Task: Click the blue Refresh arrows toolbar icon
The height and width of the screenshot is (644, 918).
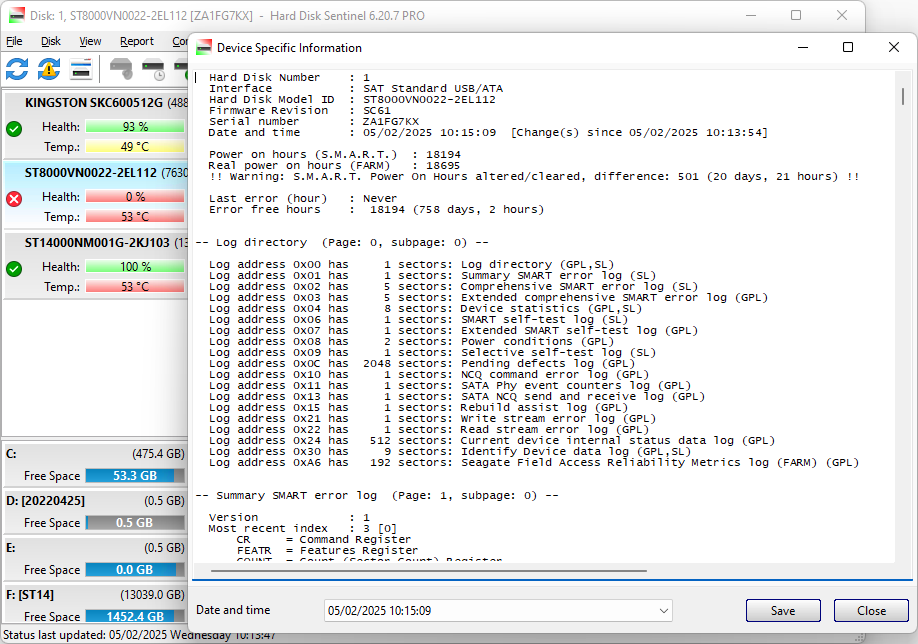Action: pos(17,69)
